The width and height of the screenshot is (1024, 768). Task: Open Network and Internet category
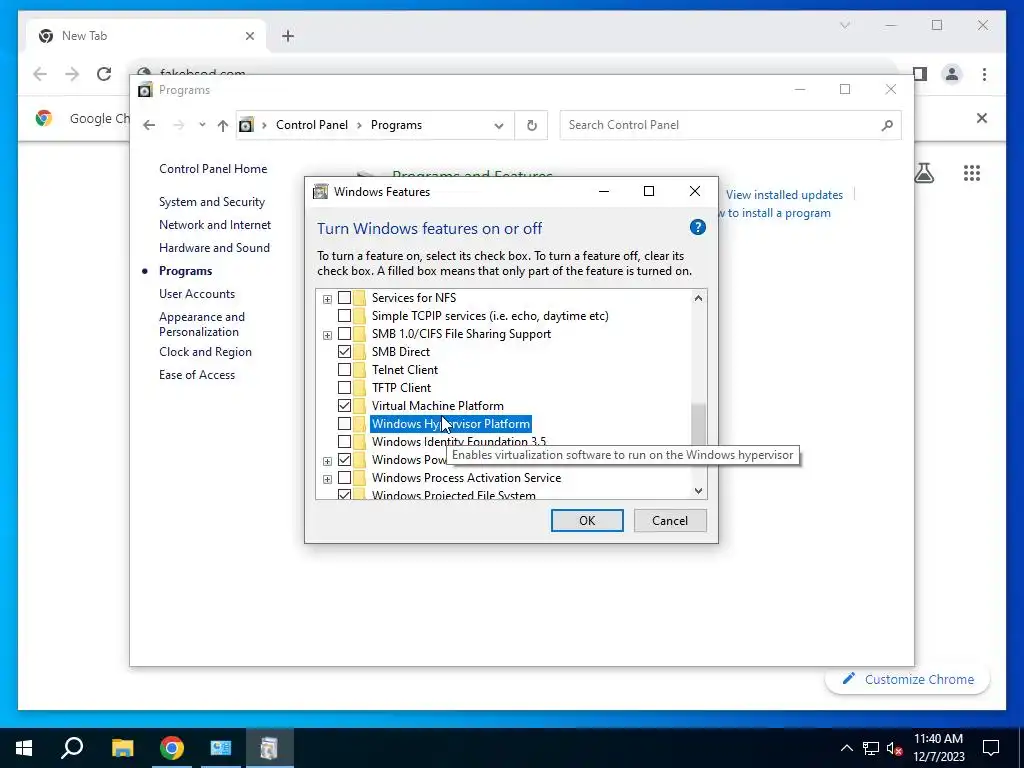pos(214,225)
